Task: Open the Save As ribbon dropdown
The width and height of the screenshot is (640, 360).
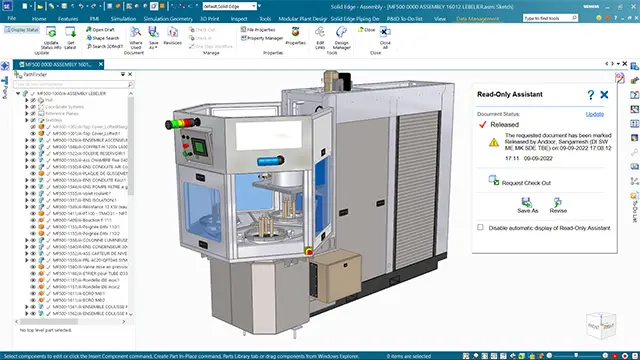Action: pos(153,47)
